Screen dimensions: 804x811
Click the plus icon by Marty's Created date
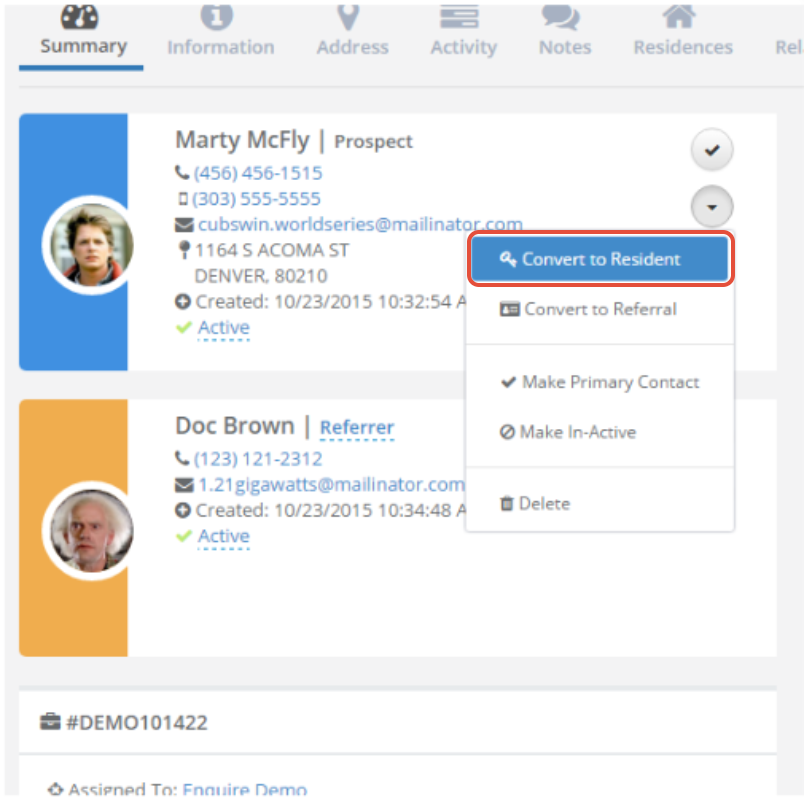tap(183, 302)
